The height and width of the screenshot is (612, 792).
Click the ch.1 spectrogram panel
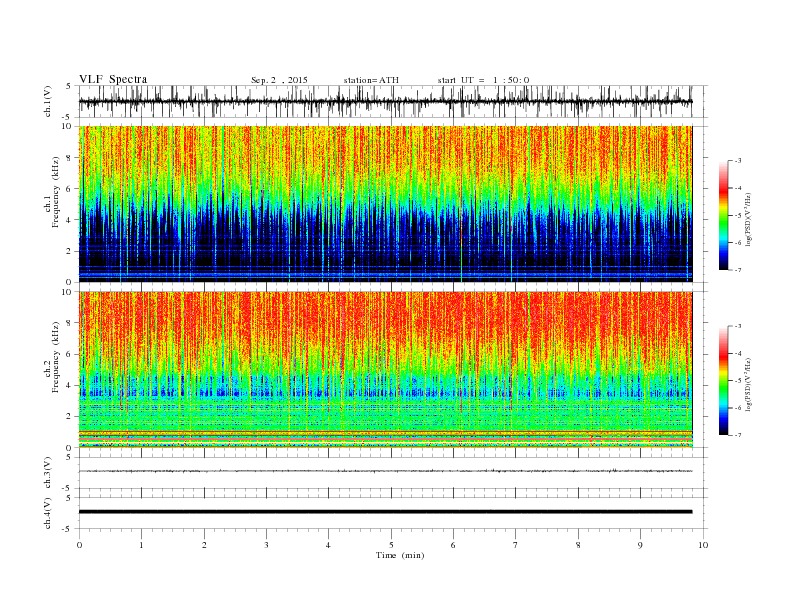tap(385, 204)
